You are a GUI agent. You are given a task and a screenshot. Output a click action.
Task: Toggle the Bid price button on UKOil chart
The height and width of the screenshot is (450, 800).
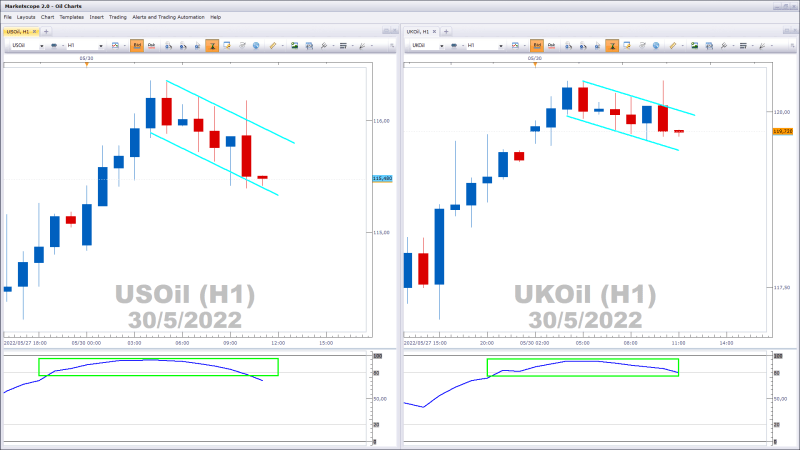[x=537, y=45]
